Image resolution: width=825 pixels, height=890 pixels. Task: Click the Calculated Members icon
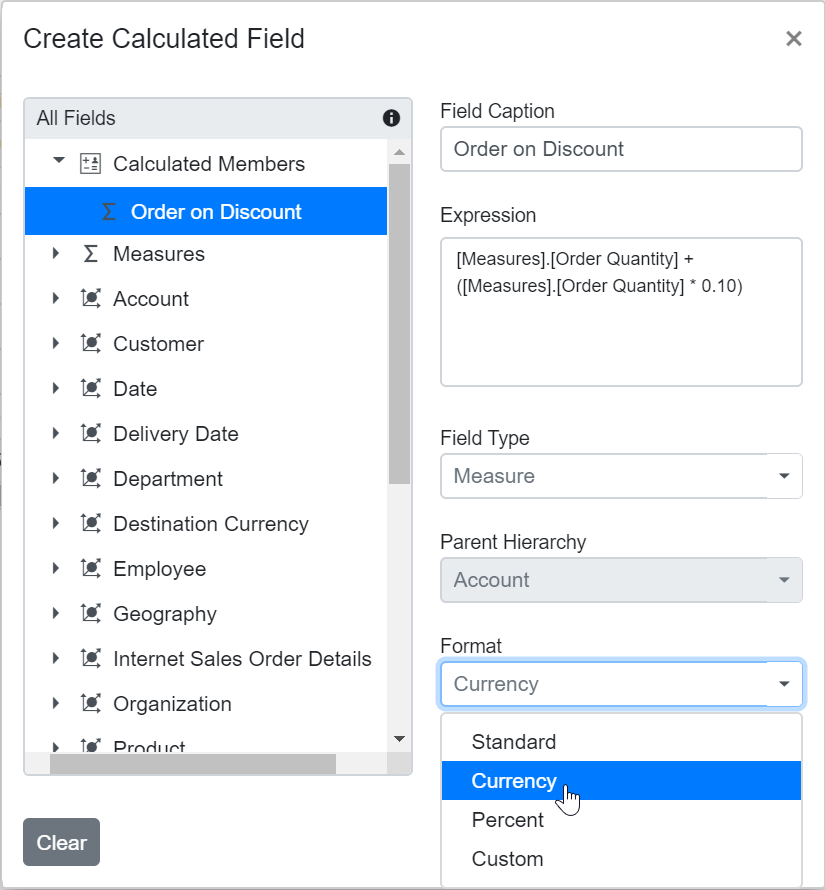click(89, 159)
